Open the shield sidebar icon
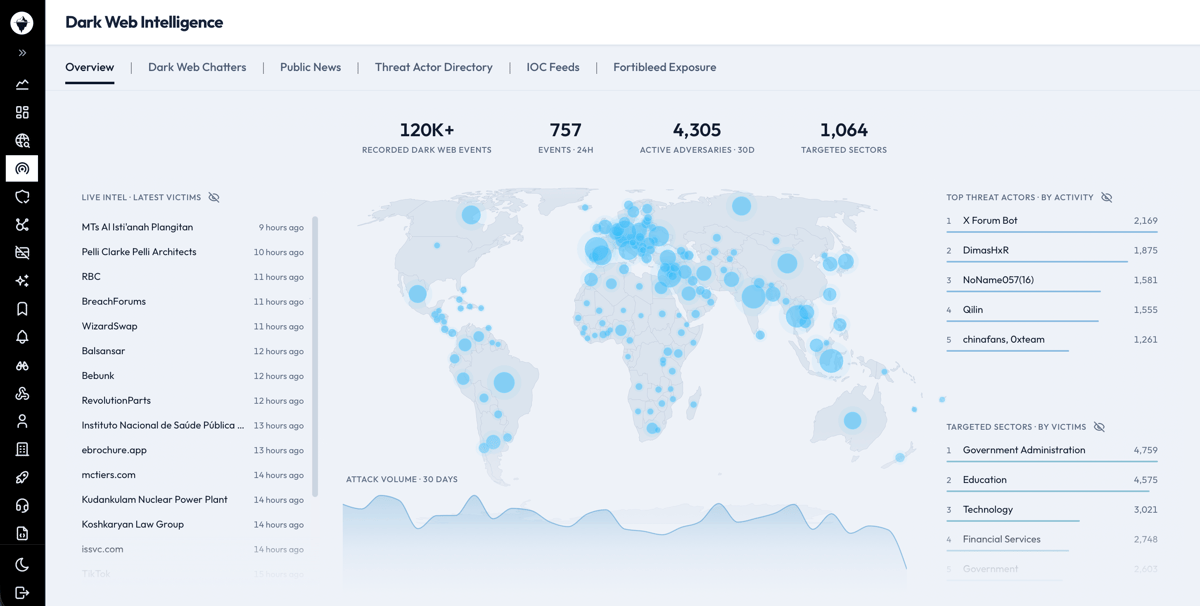Viewport: 1200px width, 606px height. point(22,197)
